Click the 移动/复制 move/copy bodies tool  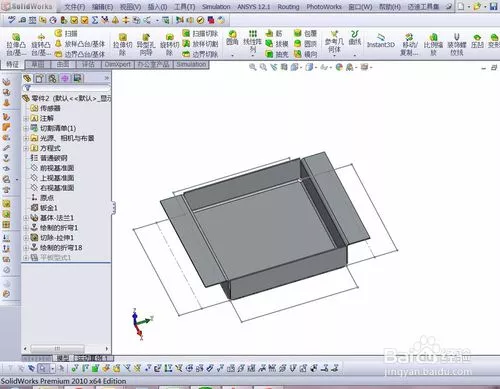point(410,44)
